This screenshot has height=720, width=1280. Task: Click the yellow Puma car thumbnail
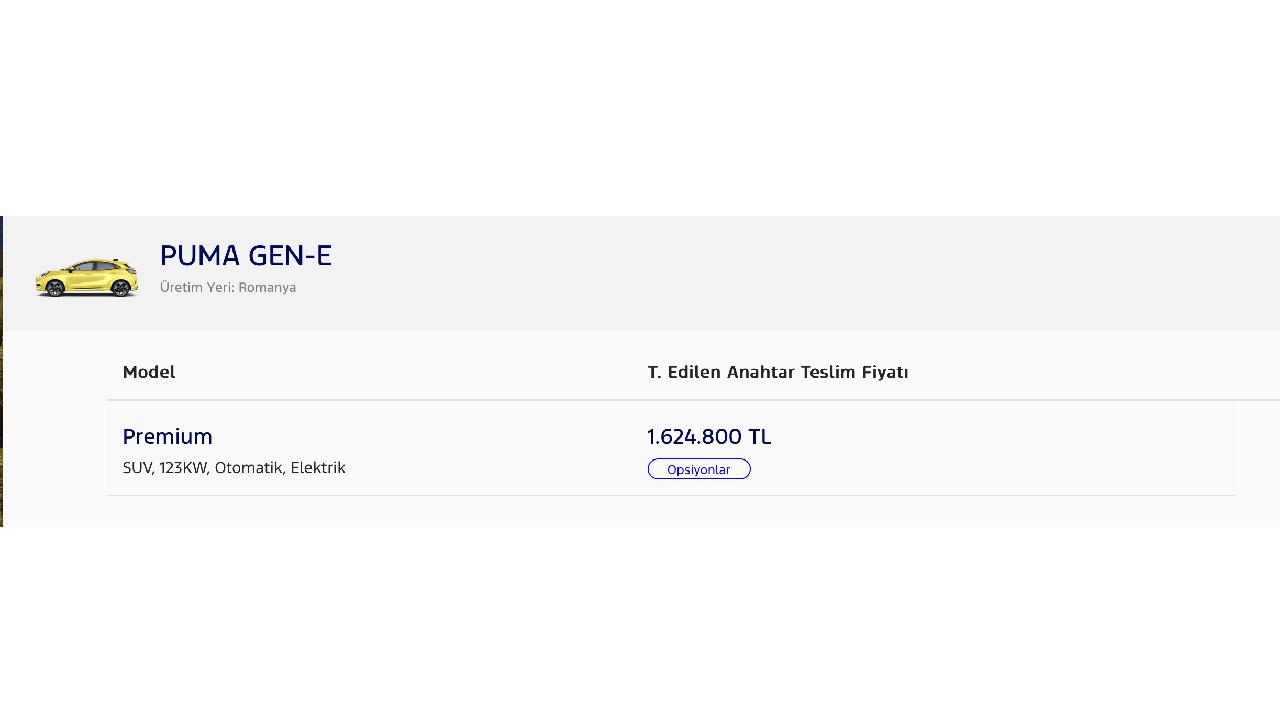tap(86, 277)
